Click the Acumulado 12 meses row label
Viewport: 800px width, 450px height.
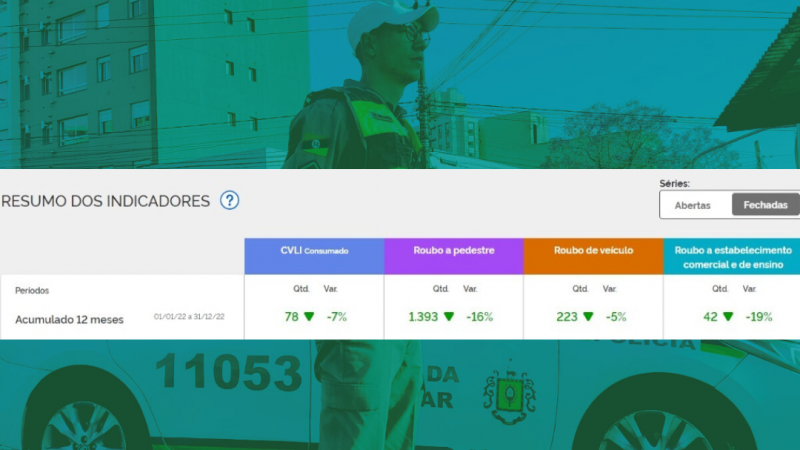coord(69,320)
